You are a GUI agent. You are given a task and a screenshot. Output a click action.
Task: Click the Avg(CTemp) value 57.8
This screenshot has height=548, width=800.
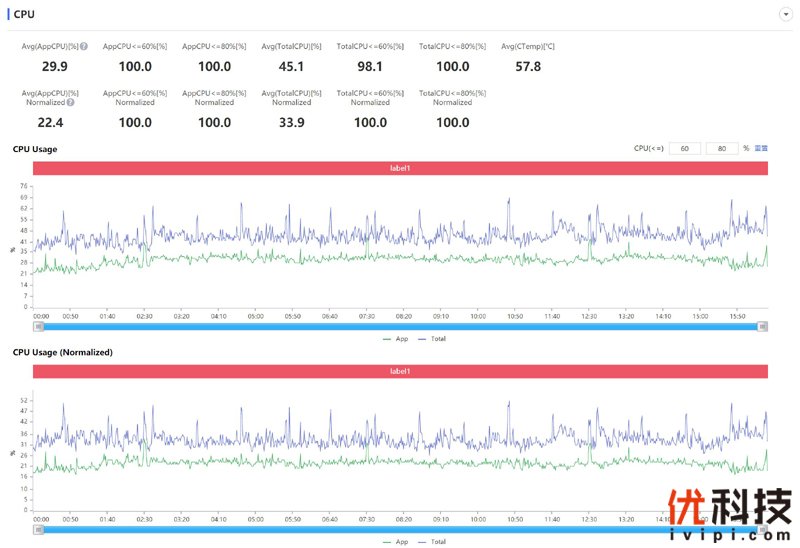click(x=527, y=67)
